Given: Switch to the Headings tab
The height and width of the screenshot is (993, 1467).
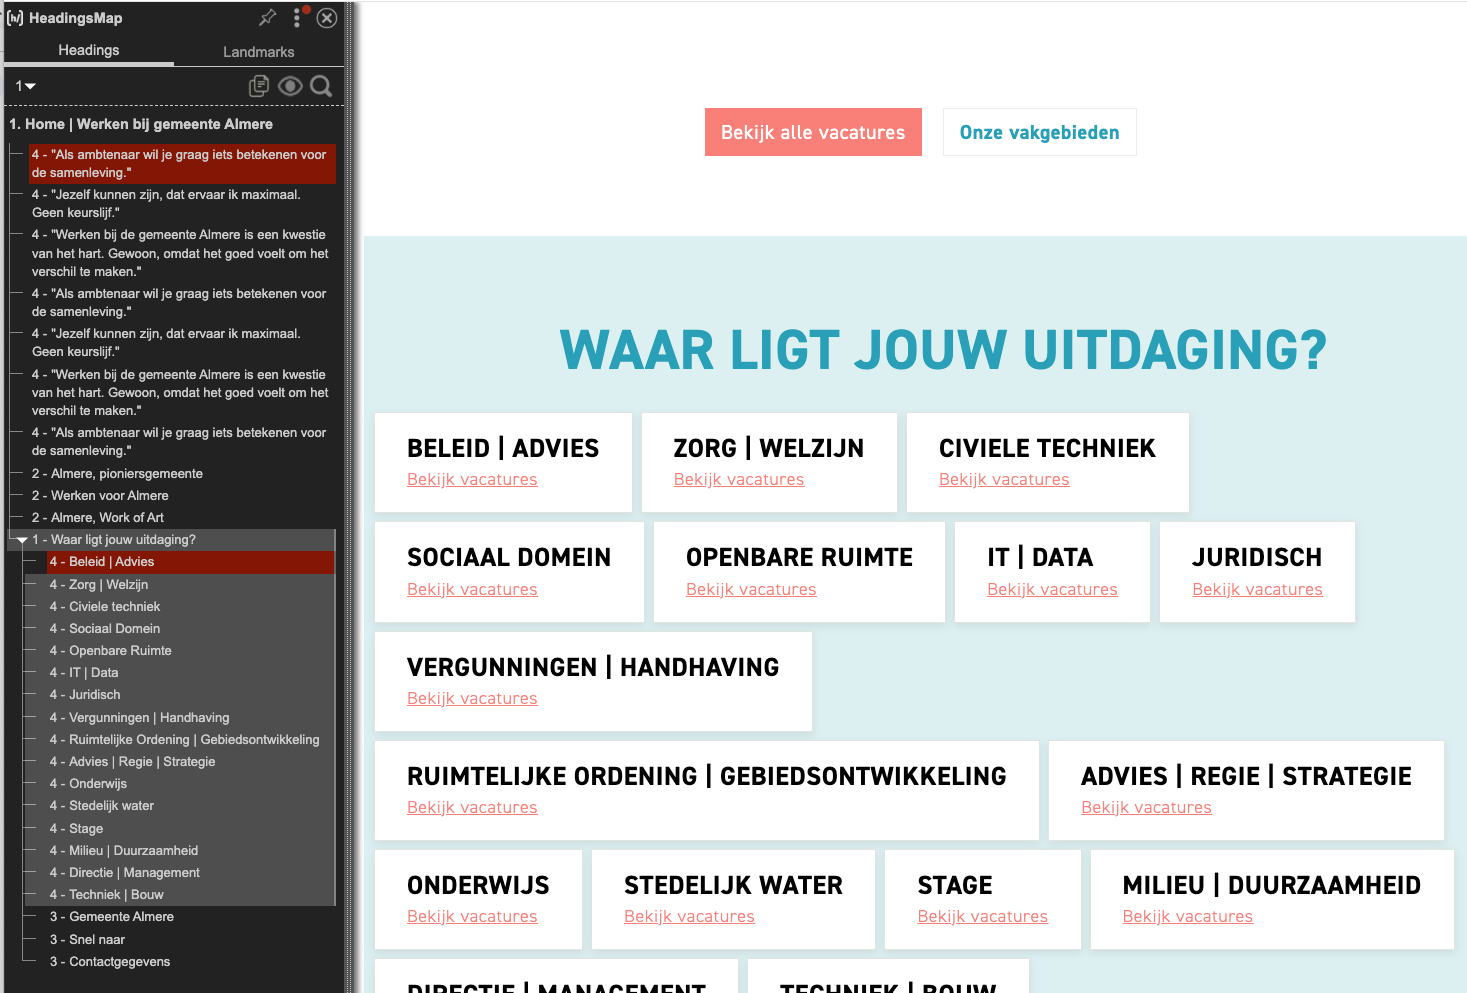Looking at the screenshot, I should 88,49.
